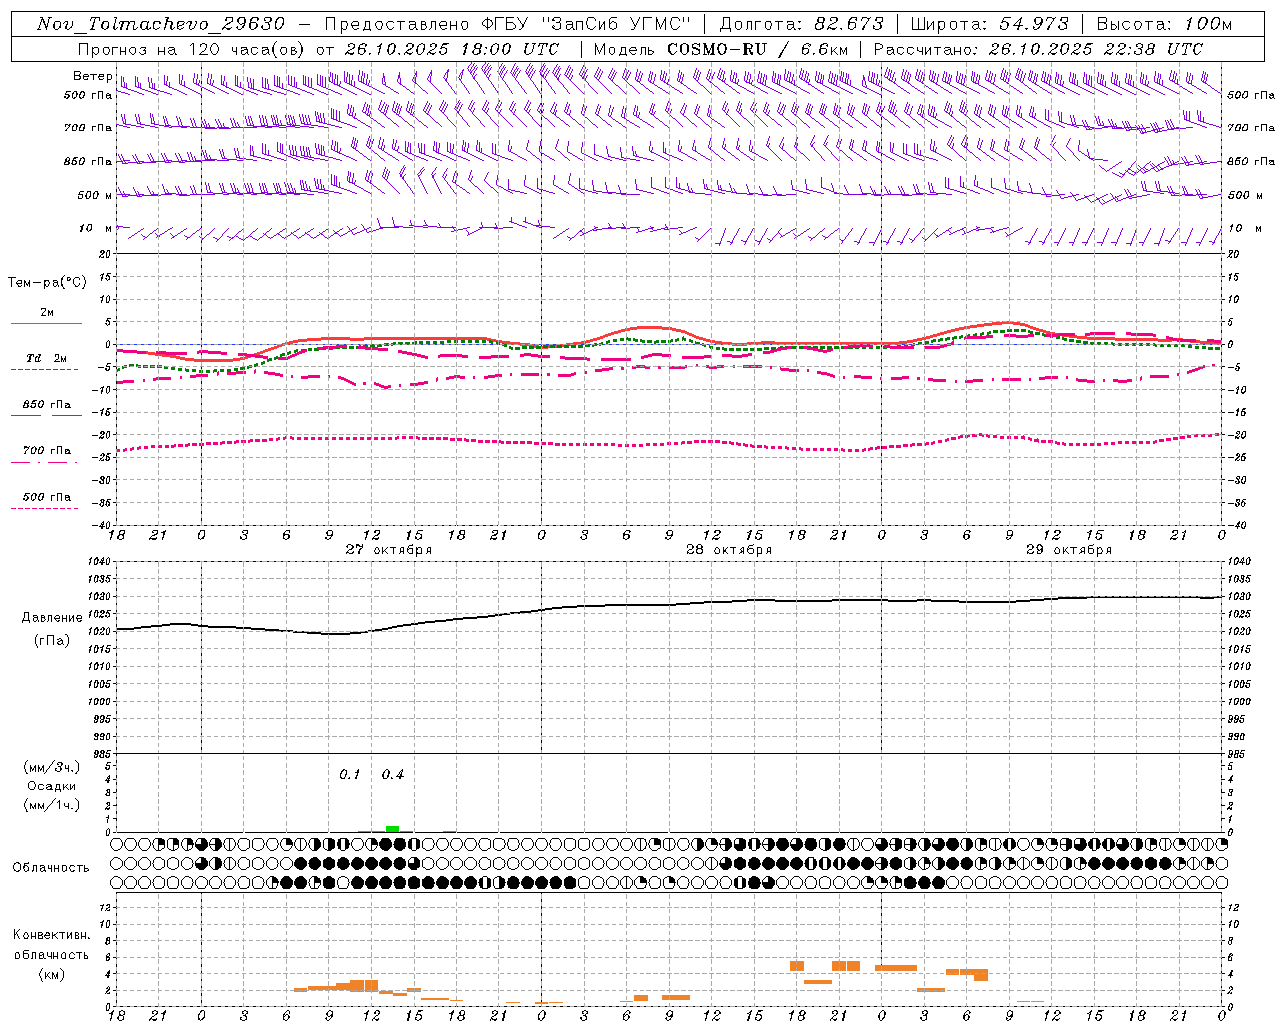Click the 10 м wind level label on left
The image size is (1280, 1024).
pos(96,228)
